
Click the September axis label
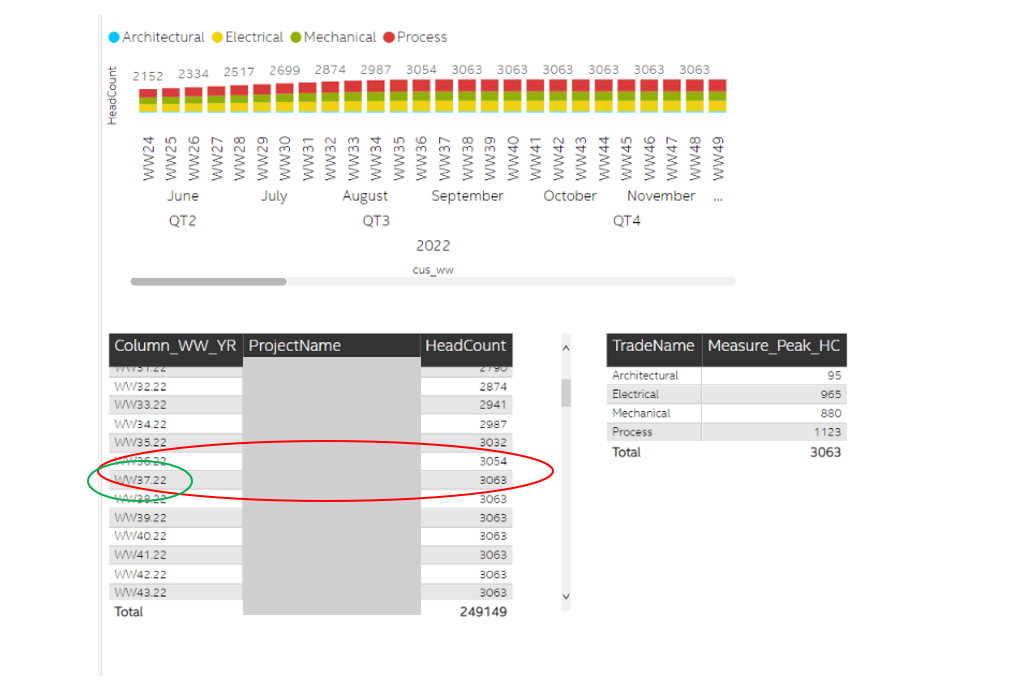click(467, 196)
